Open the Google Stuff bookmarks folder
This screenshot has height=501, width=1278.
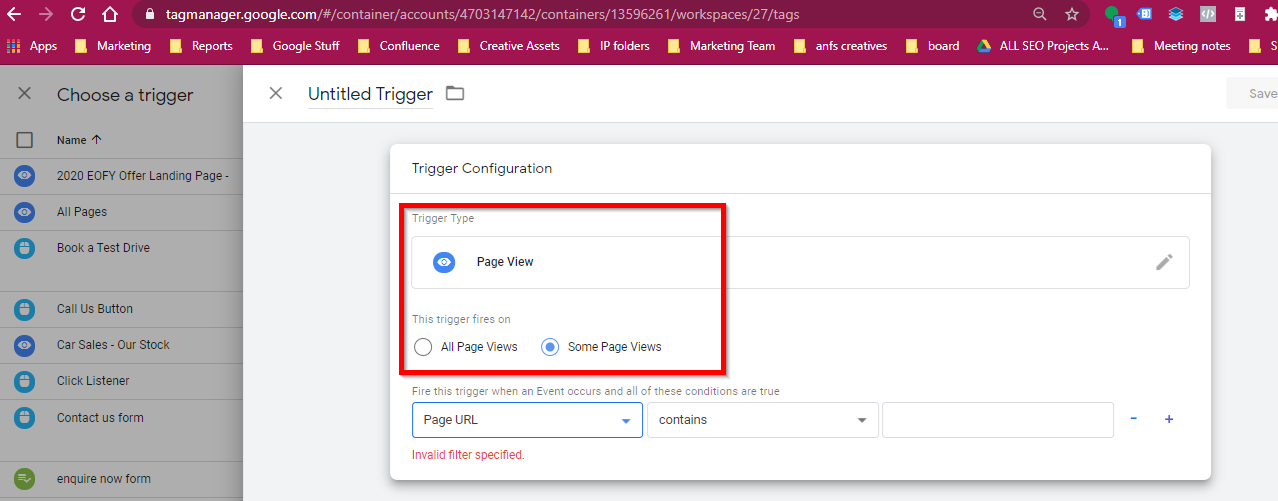click(294, 46)
